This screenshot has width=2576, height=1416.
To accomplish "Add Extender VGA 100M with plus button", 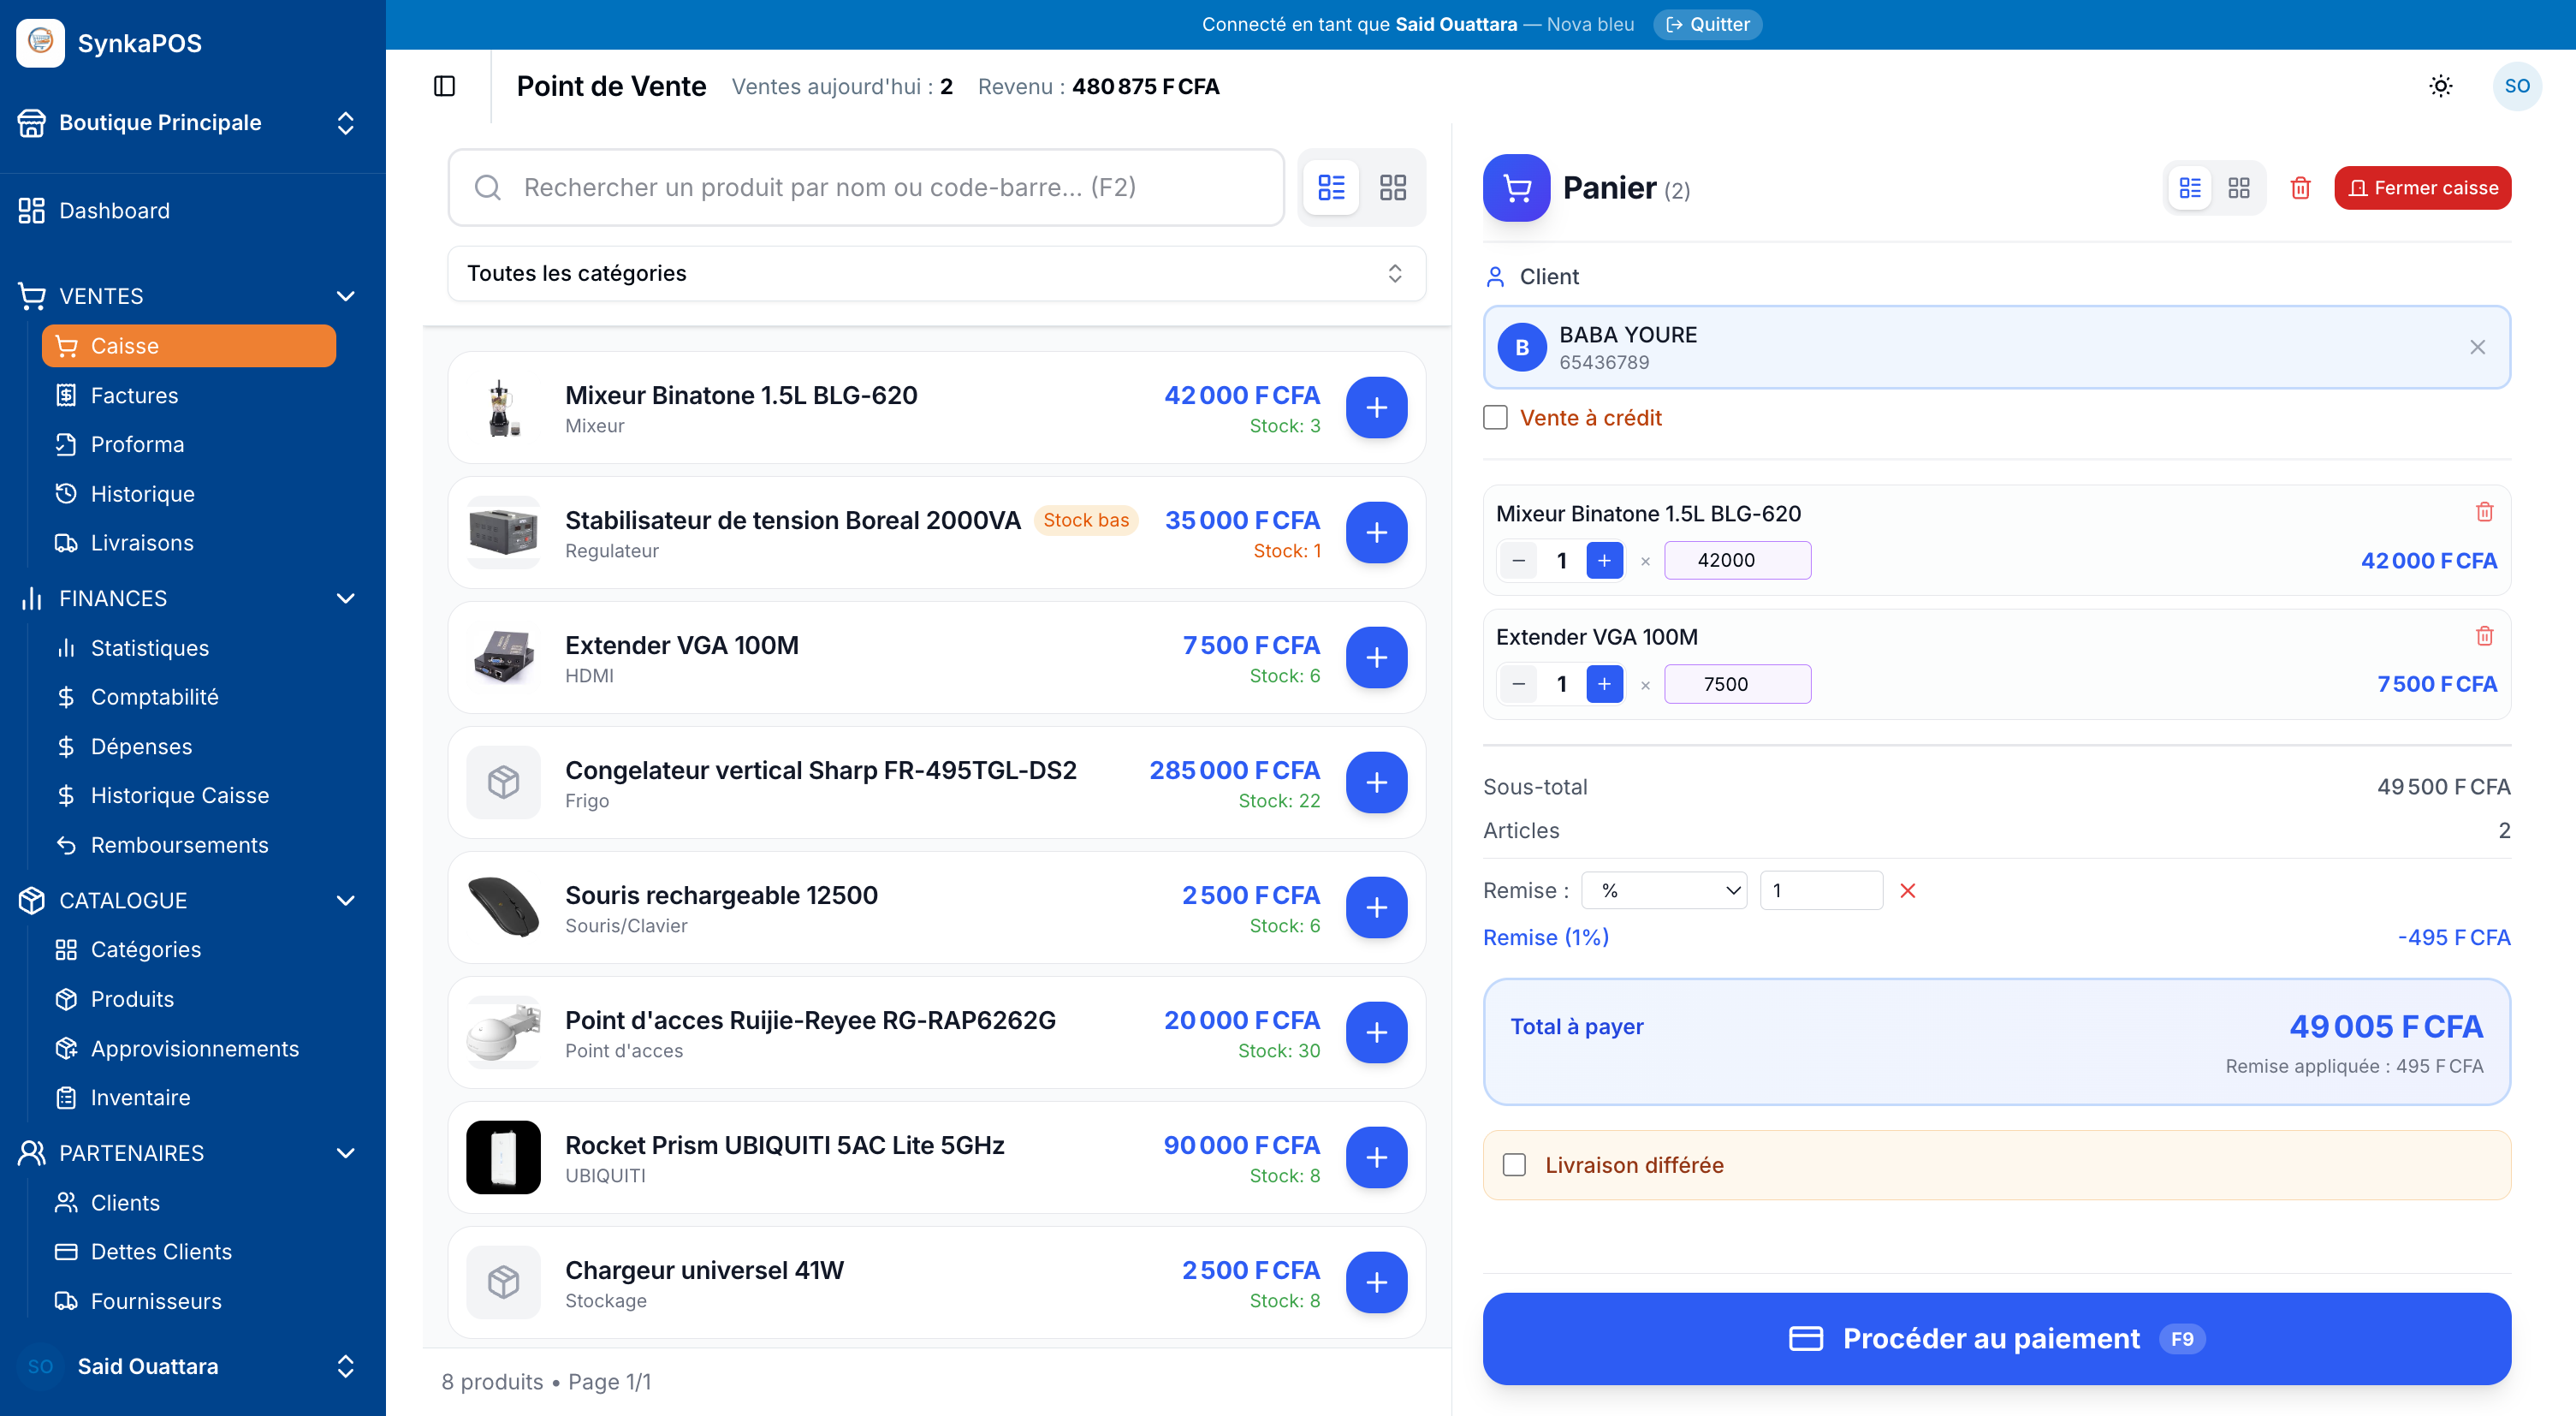I will 1376,657.
